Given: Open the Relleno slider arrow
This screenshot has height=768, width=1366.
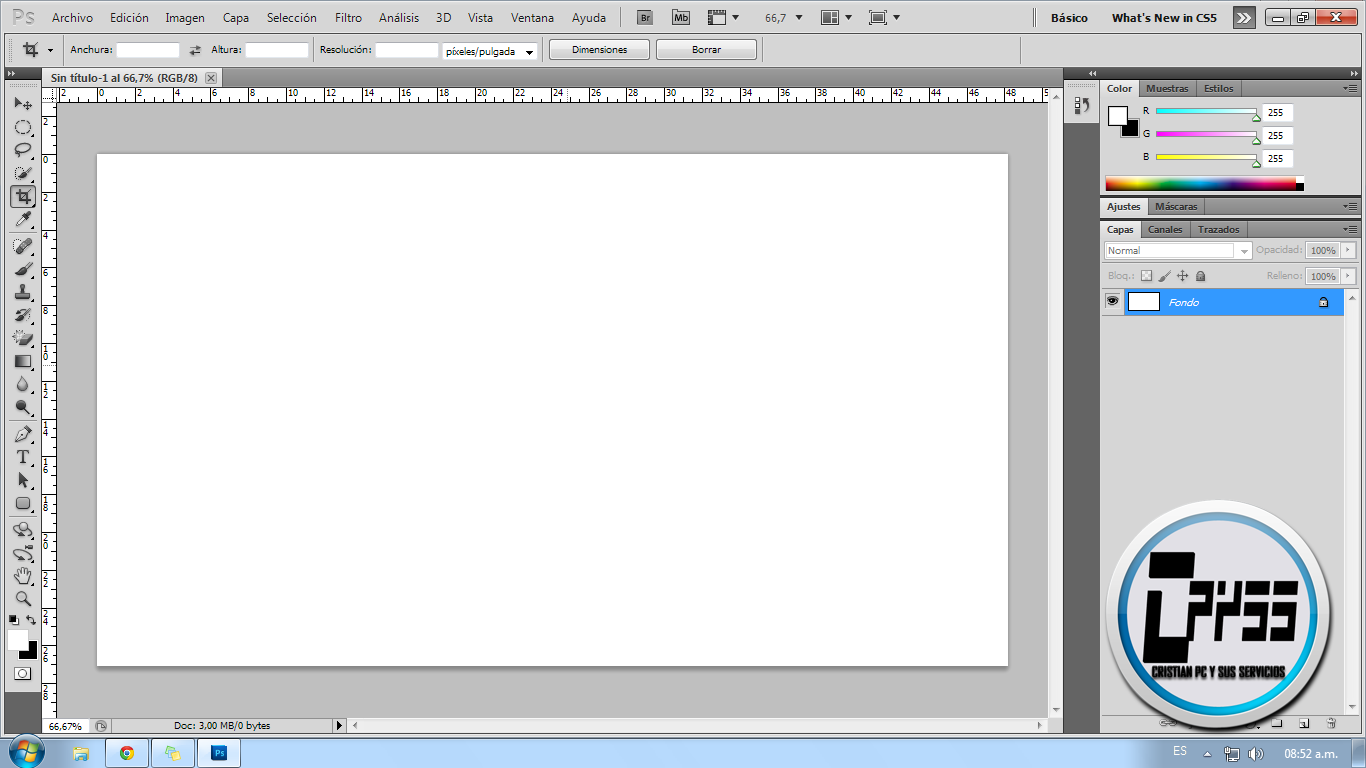Looking at the screenshot, I should pyautogui.click(x=1349, y=276).
